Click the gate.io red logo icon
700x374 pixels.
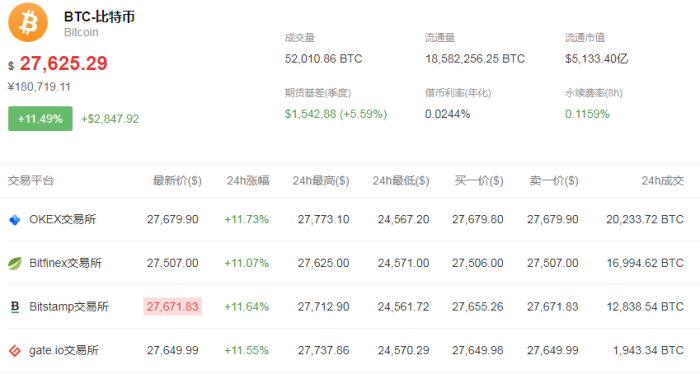tap(15, 351)
